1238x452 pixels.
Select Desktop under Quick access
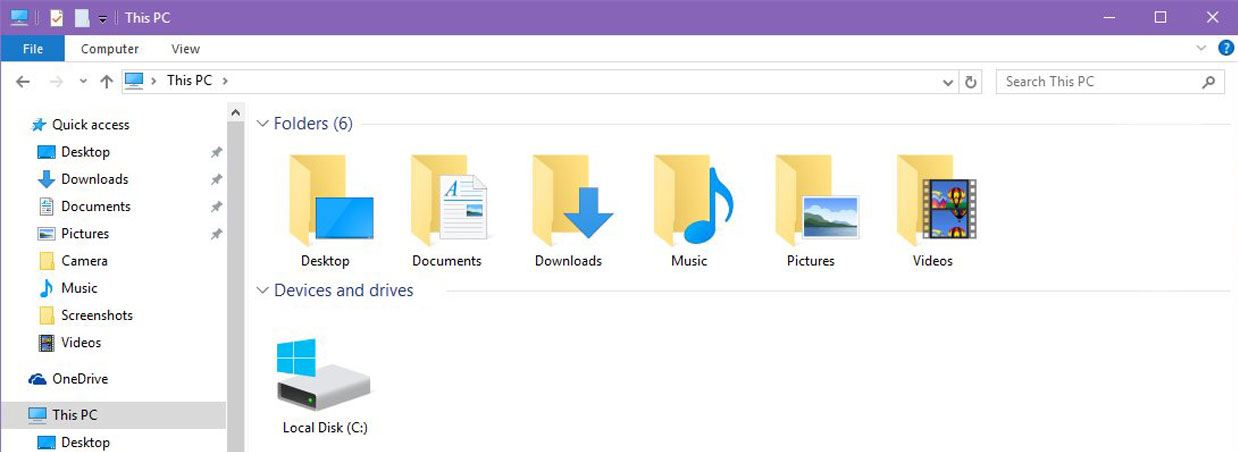coord(85,152)
